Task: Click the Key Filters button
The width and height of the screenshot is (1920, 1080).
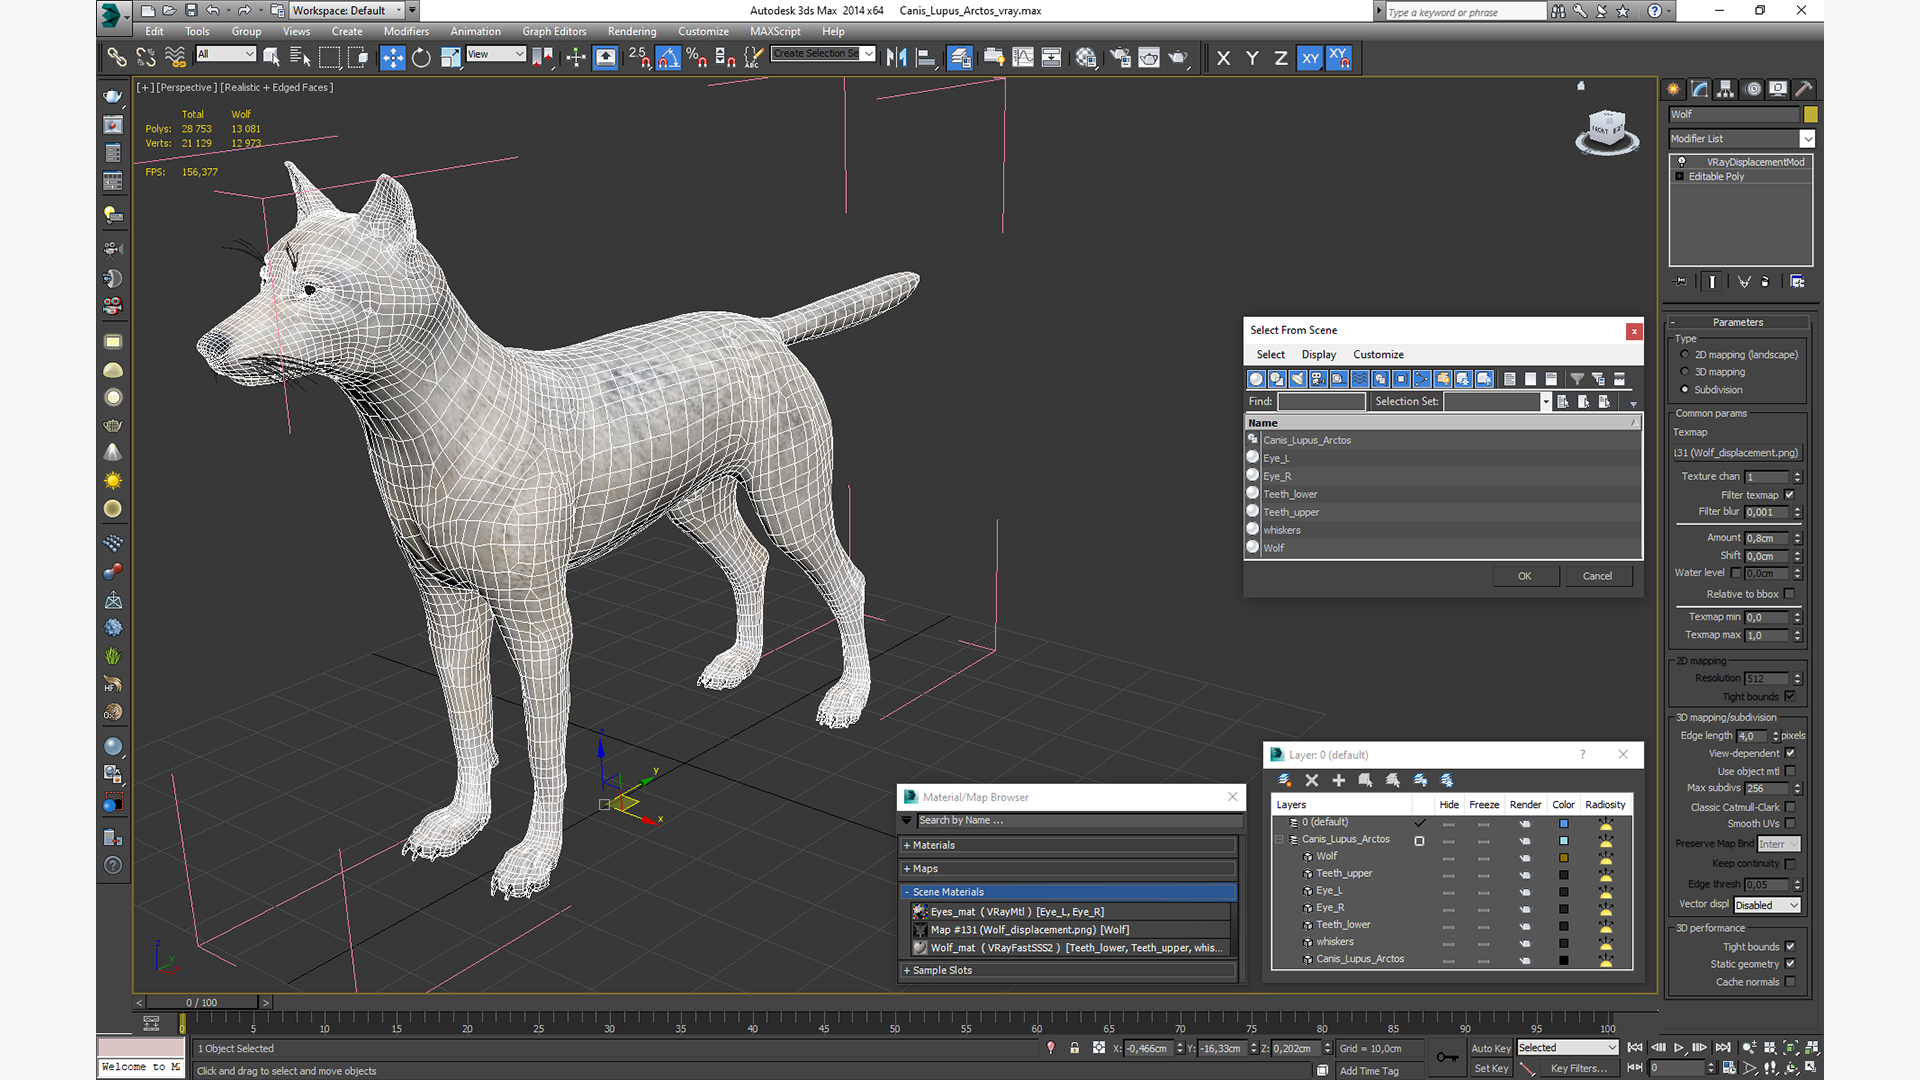Action: 1578,1068
